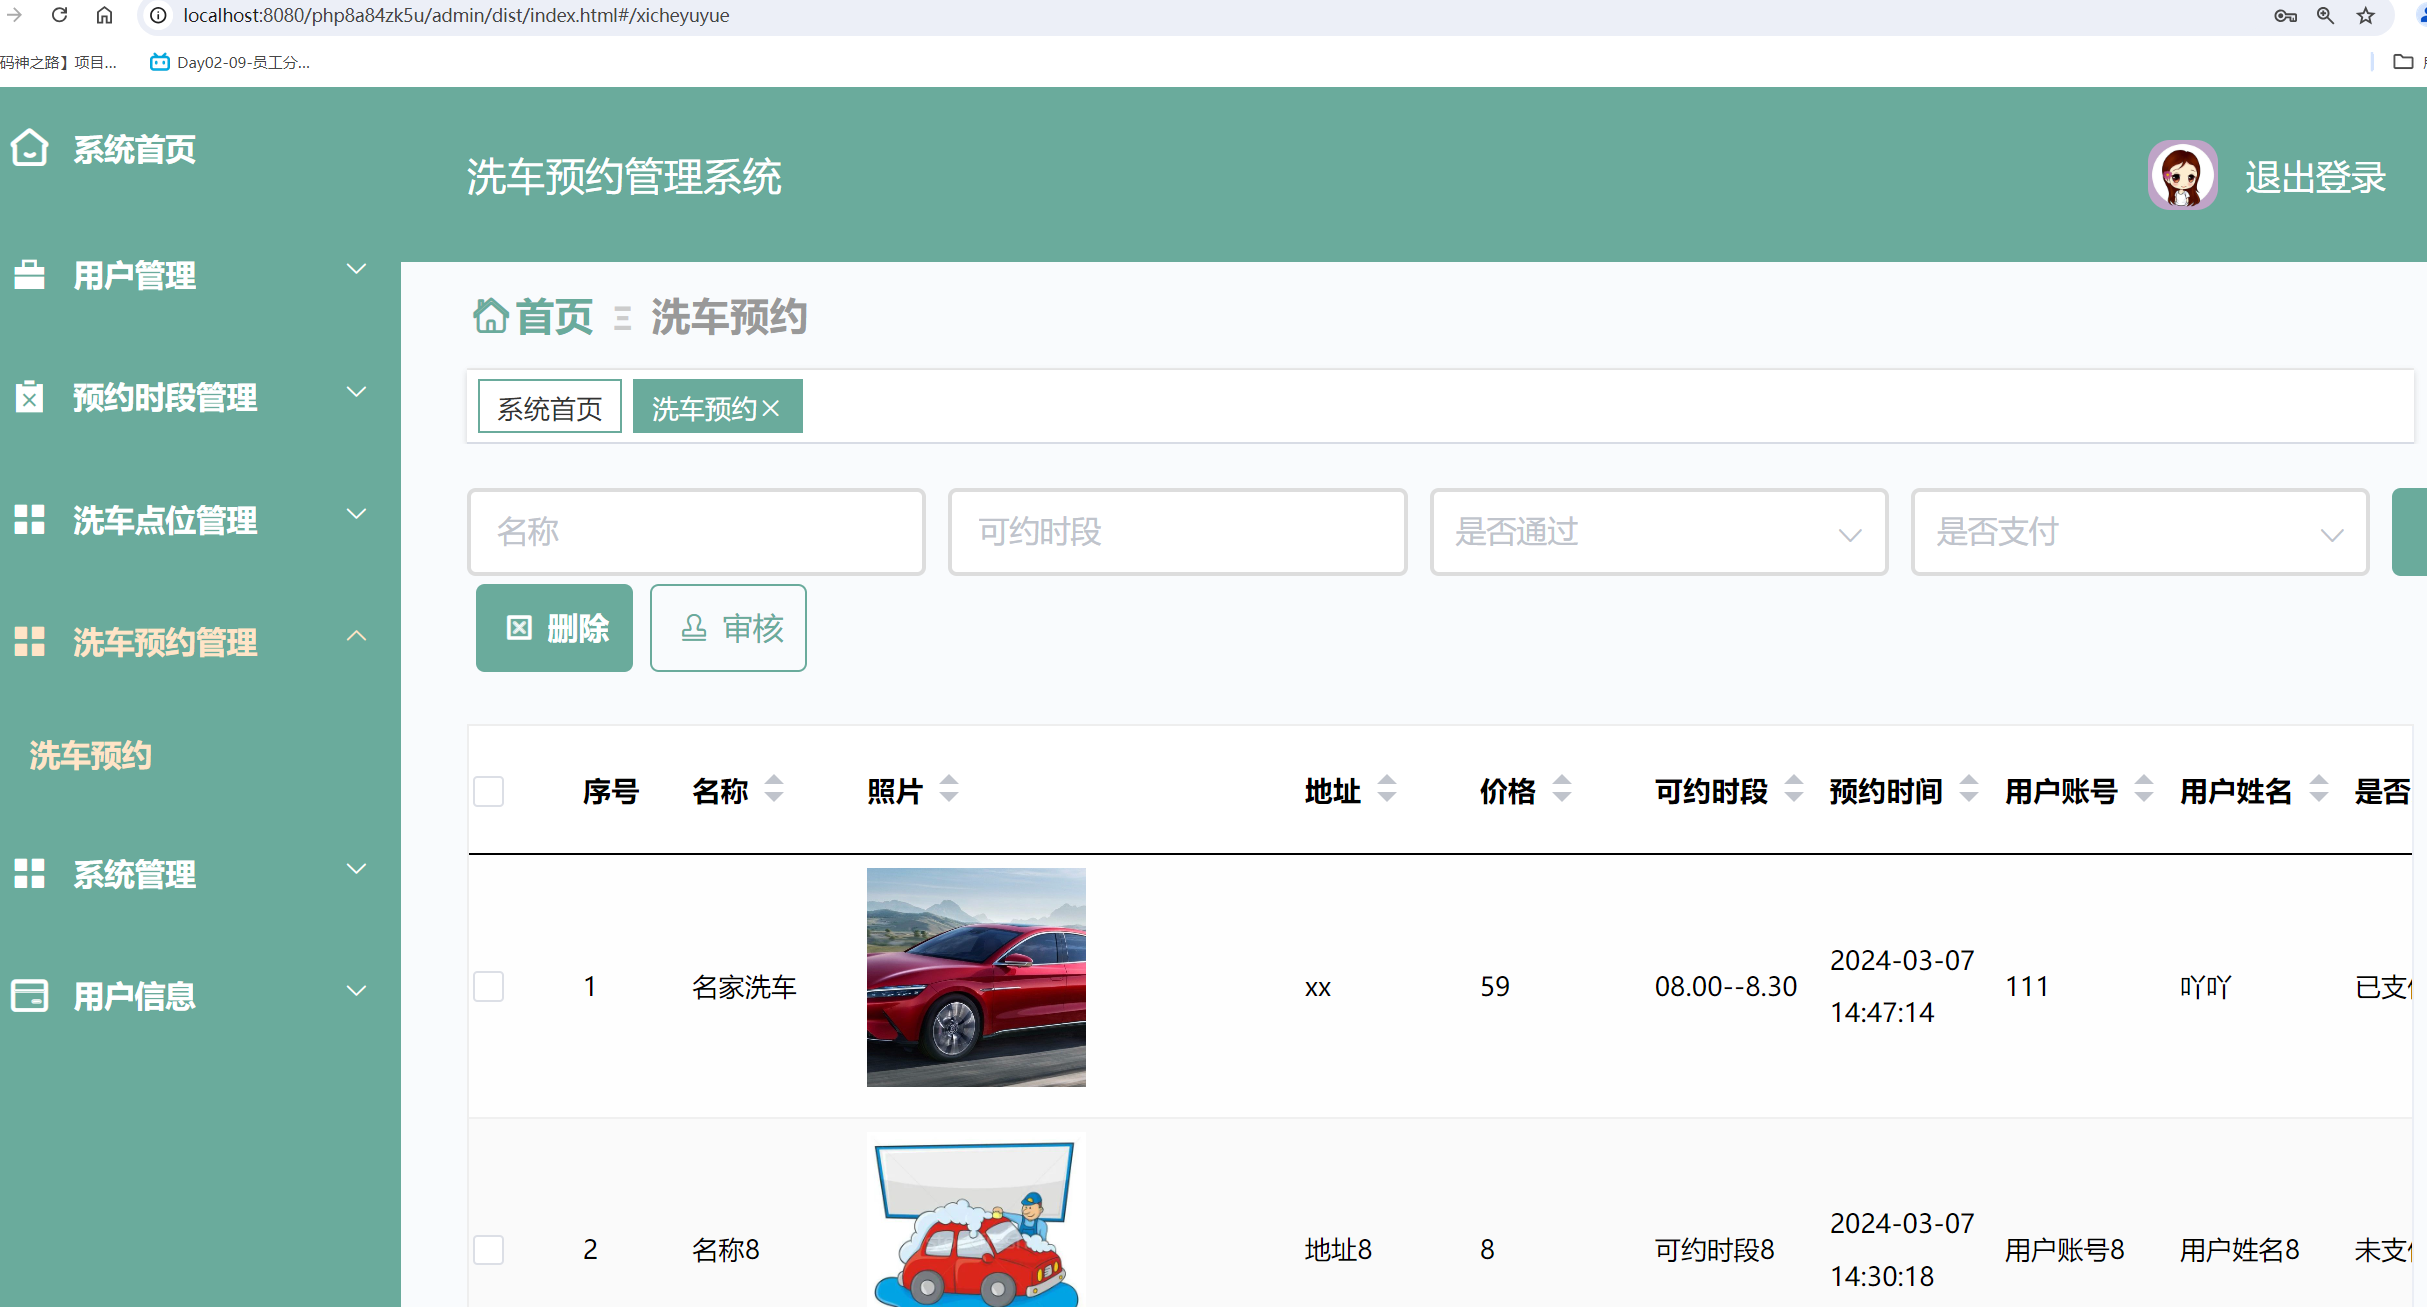
Task: Check the row for 名家洗车
Action: pyautogui.click(x=488, y=986)
